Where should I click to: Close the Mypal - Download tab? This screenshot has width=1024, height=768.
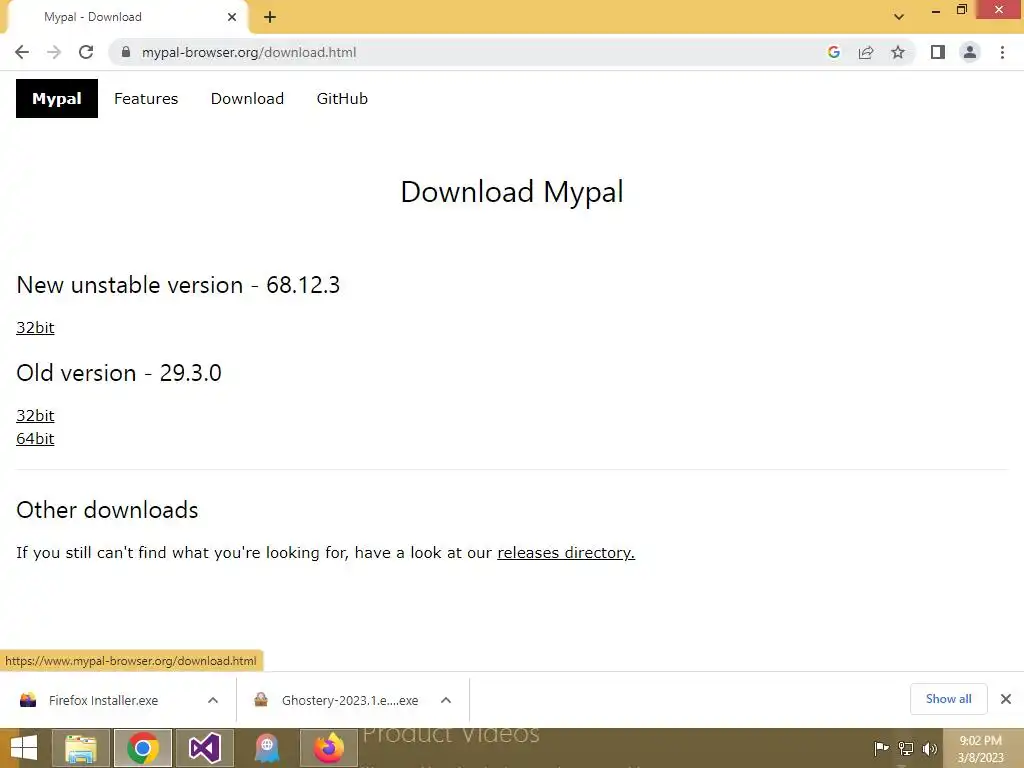click(x=232, y=17)
